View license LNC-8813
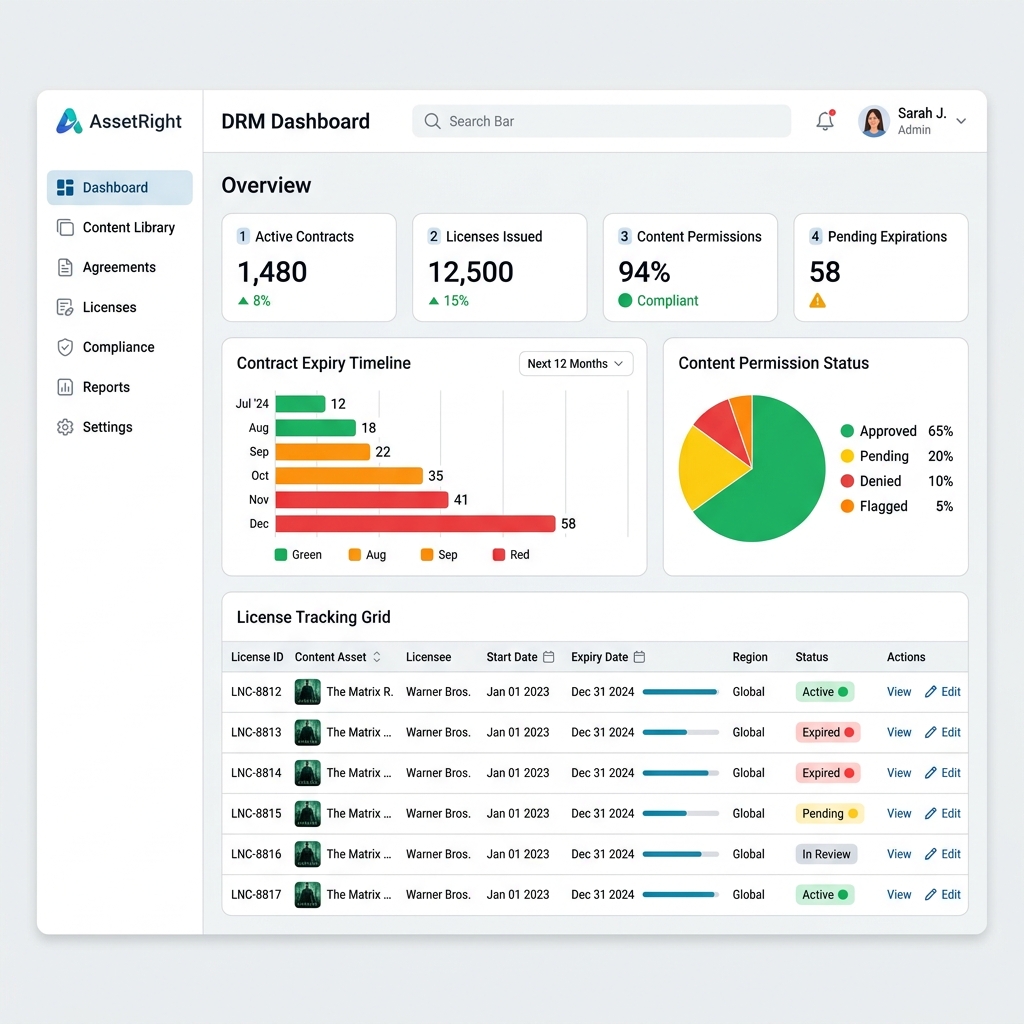The width and height of the screenshot is (1024, 1024). (899, 732)
